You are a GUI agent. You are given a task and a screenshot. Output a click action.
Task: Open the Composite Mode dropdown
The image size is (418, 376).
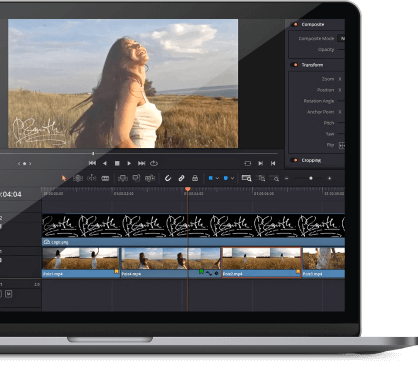[341, 38]
